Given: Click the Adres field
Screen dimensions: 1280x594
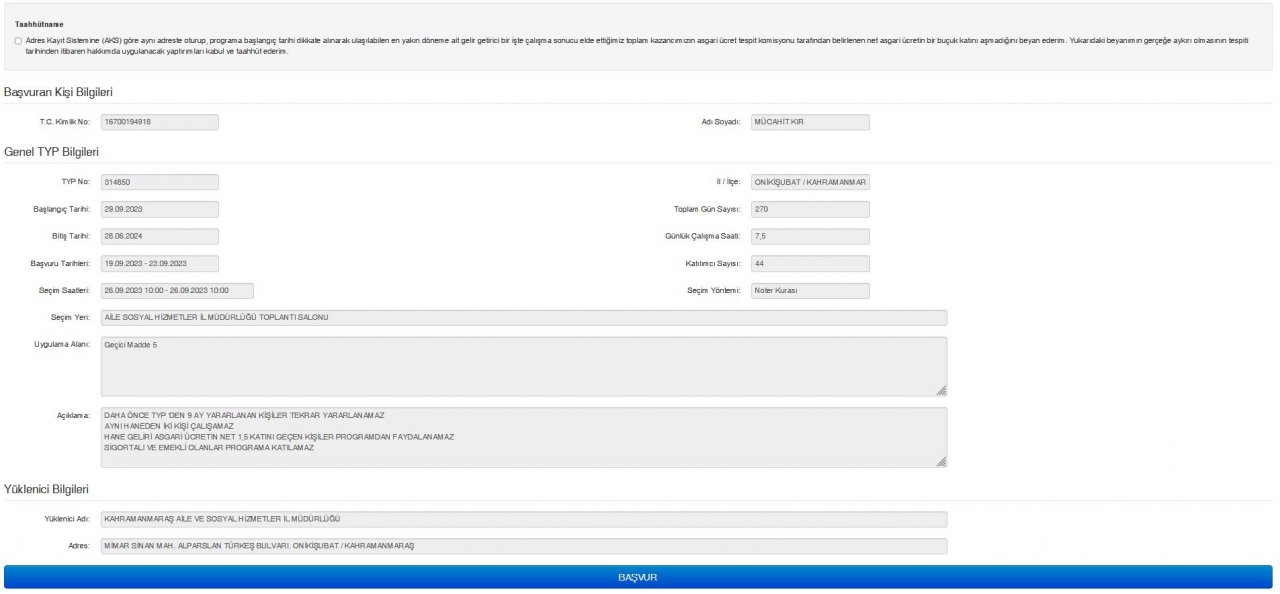Looking at the screenshot, I should (x=523, y=546).
